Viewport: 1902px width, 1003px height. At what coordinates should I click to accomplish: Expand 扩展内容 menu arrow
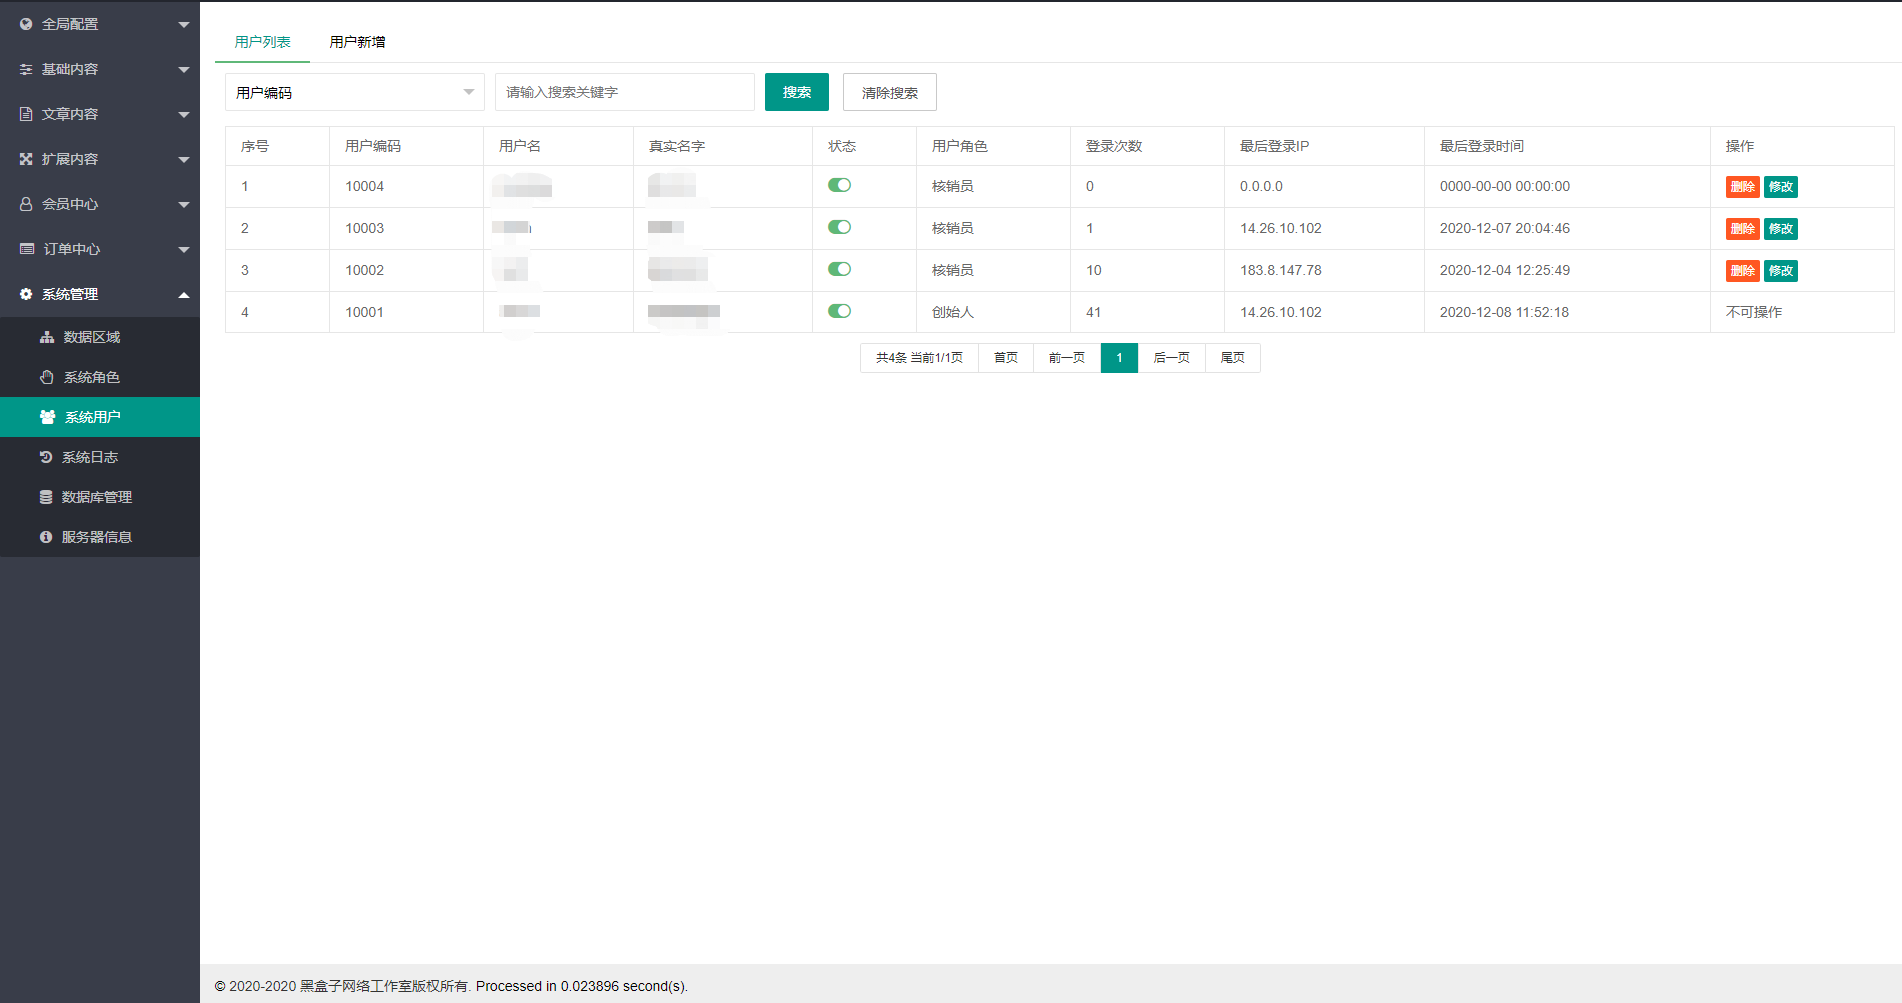click(184, 159)
